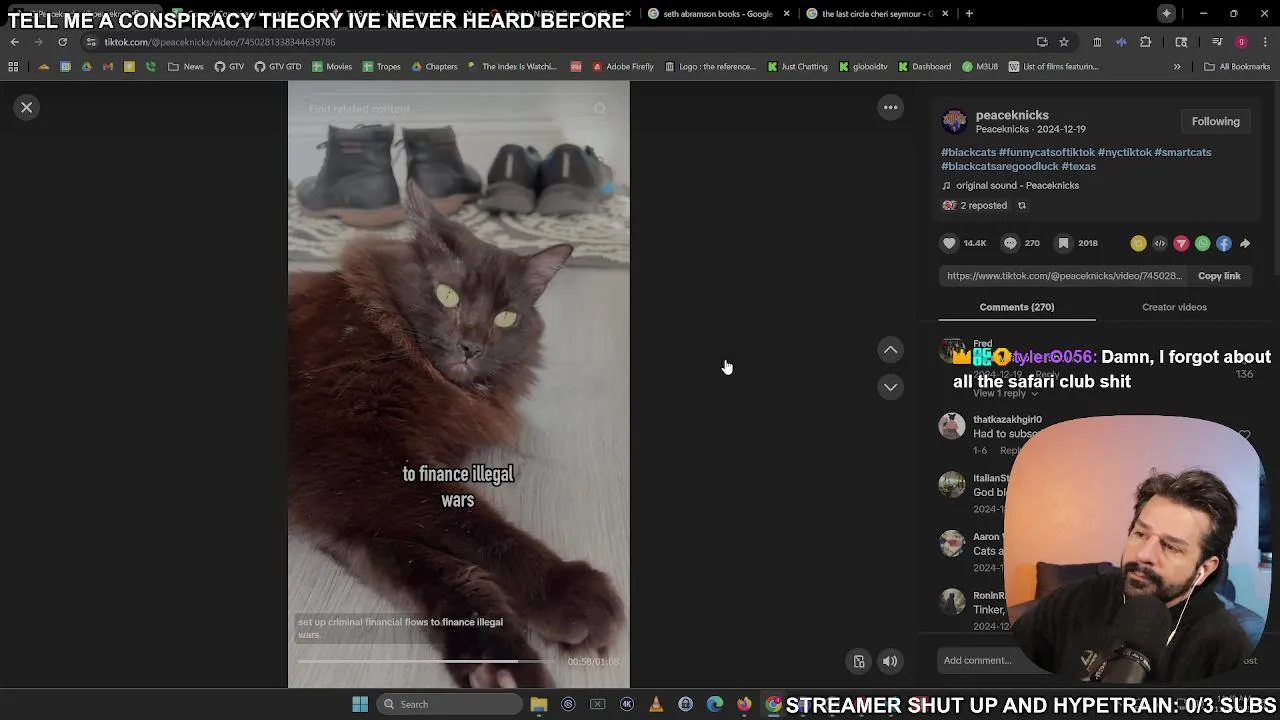1280x720 pixels.
Task: Open the GTV GTD bookmark
Action: pyautogui.click(x=278, y=67)
